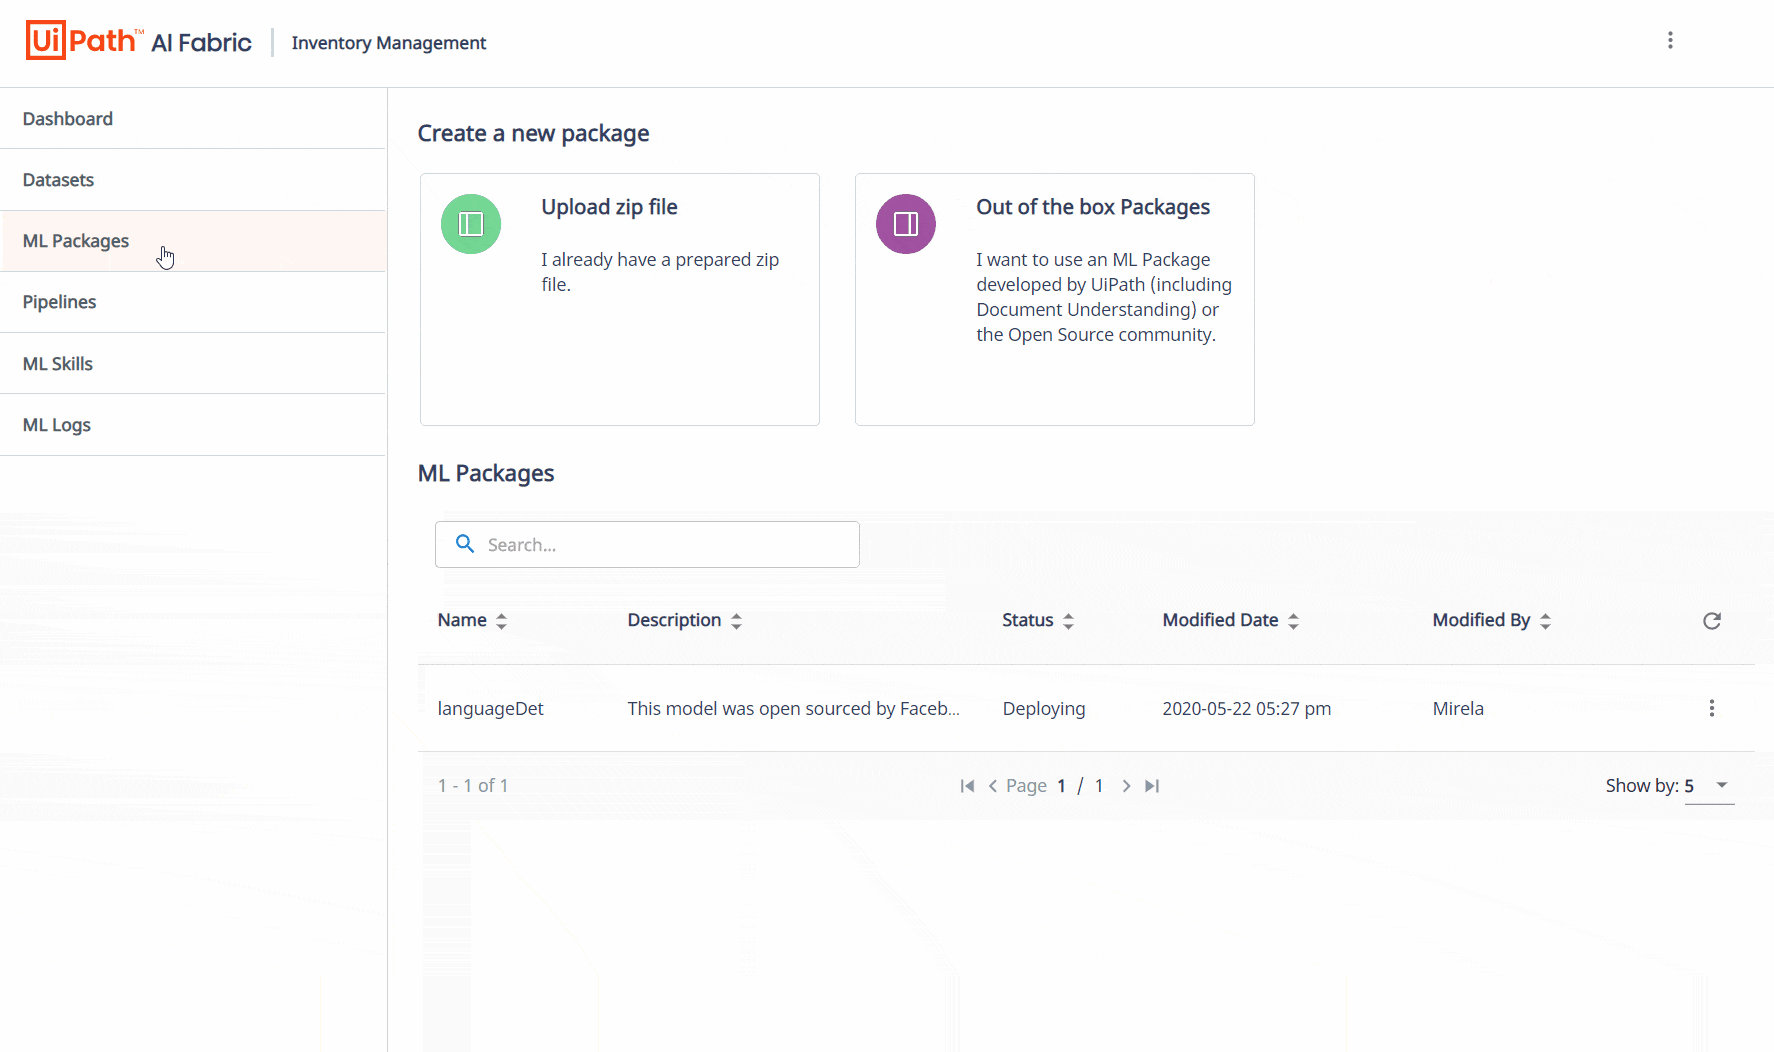This screenshot has height=1052, width=1774.
Task: Open Datasets in the sidebar
Action: pos(194,180)
